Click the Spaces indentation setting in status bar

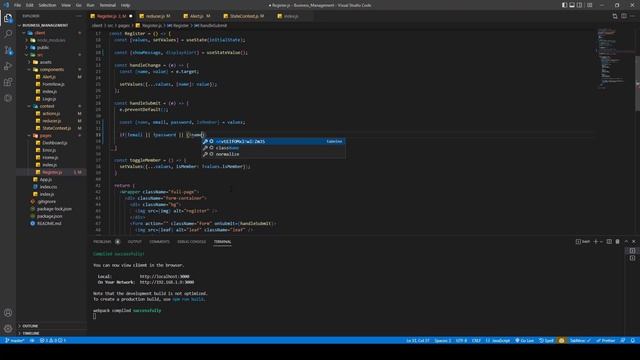pyautogui.click(x=443, y=340)
